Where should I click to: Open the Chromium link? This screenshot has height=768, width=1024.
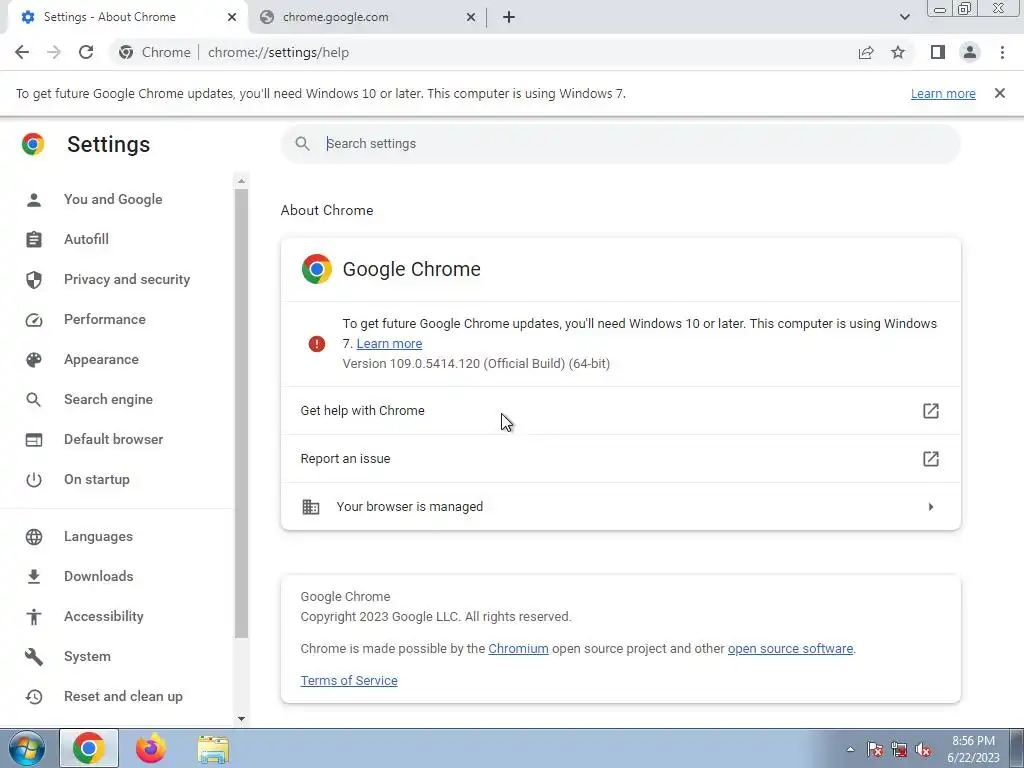pos(519,648)
